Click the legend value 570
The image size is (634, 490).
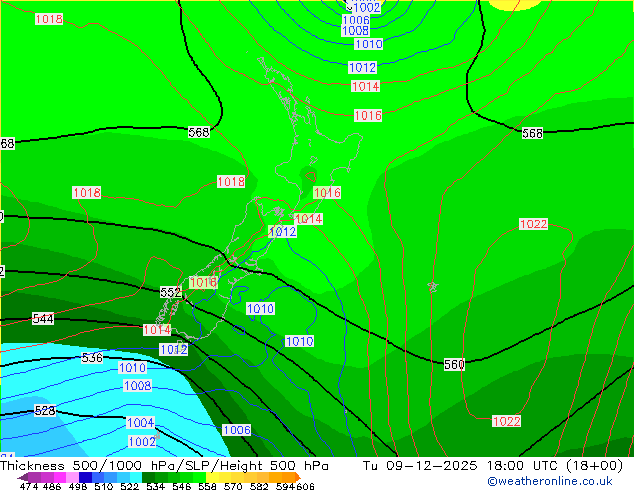[233, 486]
